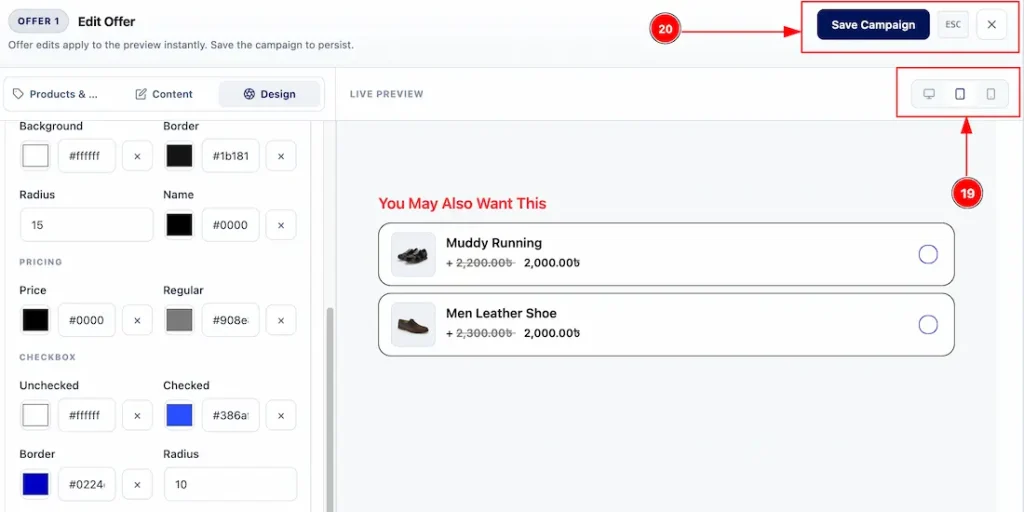Switch preview to desktop view icon
Screen dimensions: 1024x512
(929, 94)
